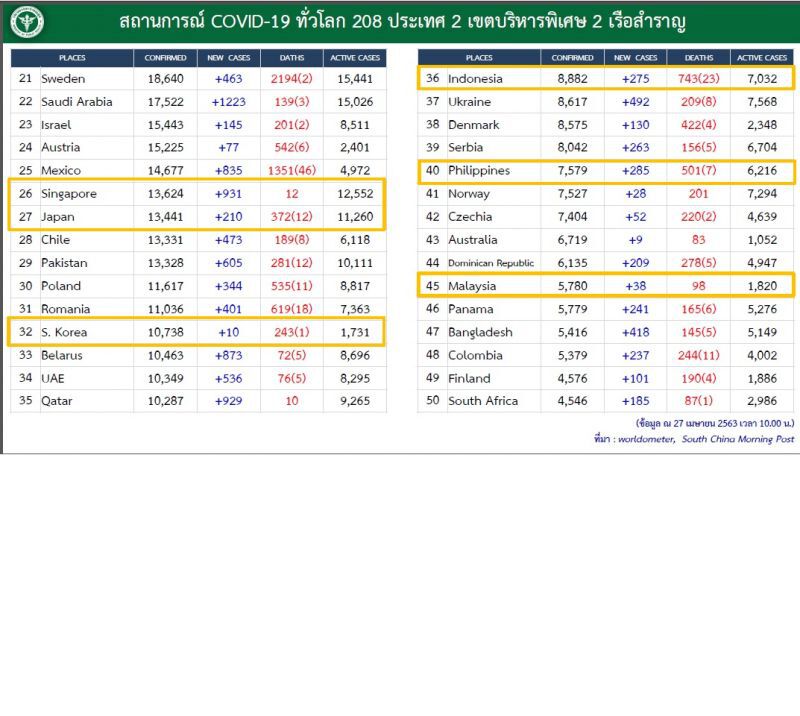800x716 pixels.
Task: Click the 'South Africa' row label
Action: (x=483, y=401)
